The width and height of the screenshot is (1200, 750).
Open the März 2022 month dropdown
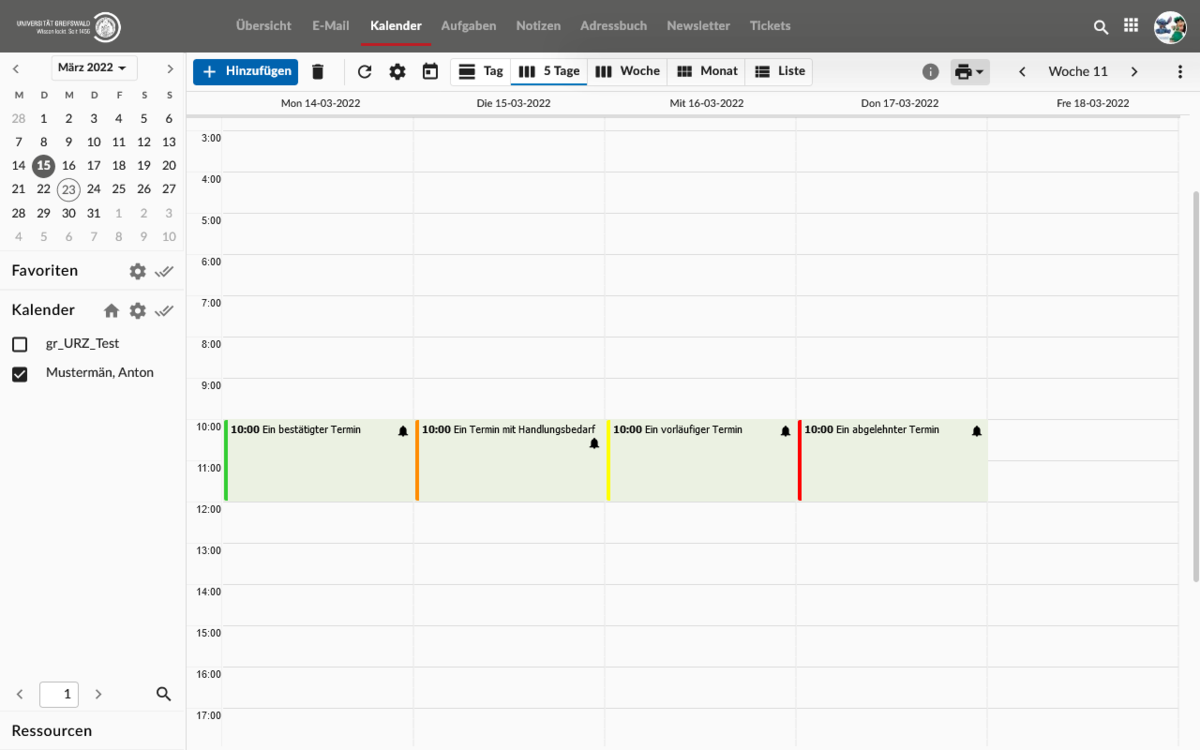tap(94, 68)
